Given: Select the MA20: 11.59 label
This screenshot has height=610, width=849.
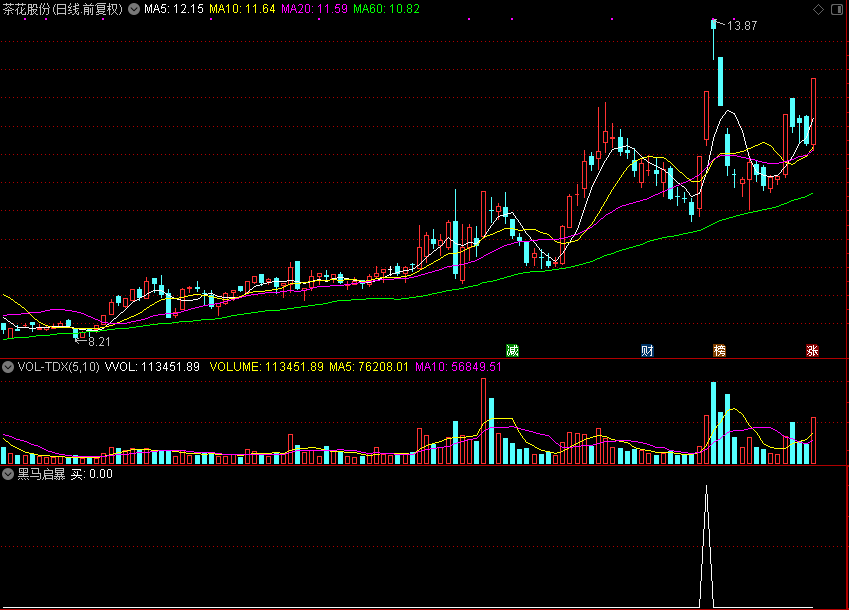Looking at the screenshot, I should (x=314, y=9).
